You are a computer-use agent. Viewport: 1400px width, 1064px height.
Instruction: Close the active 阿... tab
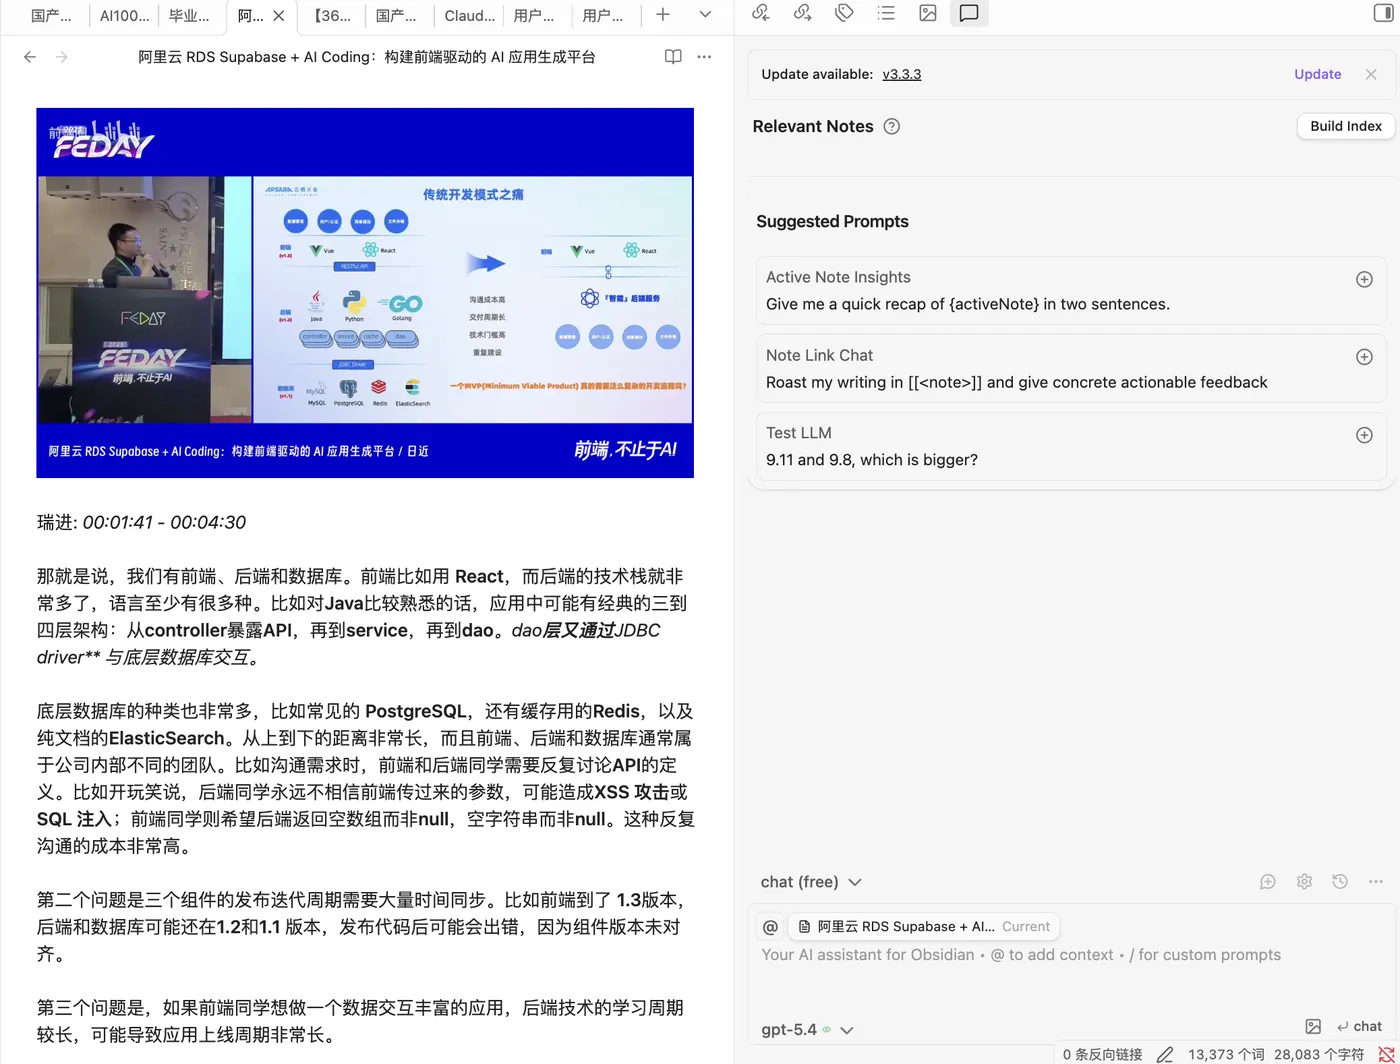[279, 15]
